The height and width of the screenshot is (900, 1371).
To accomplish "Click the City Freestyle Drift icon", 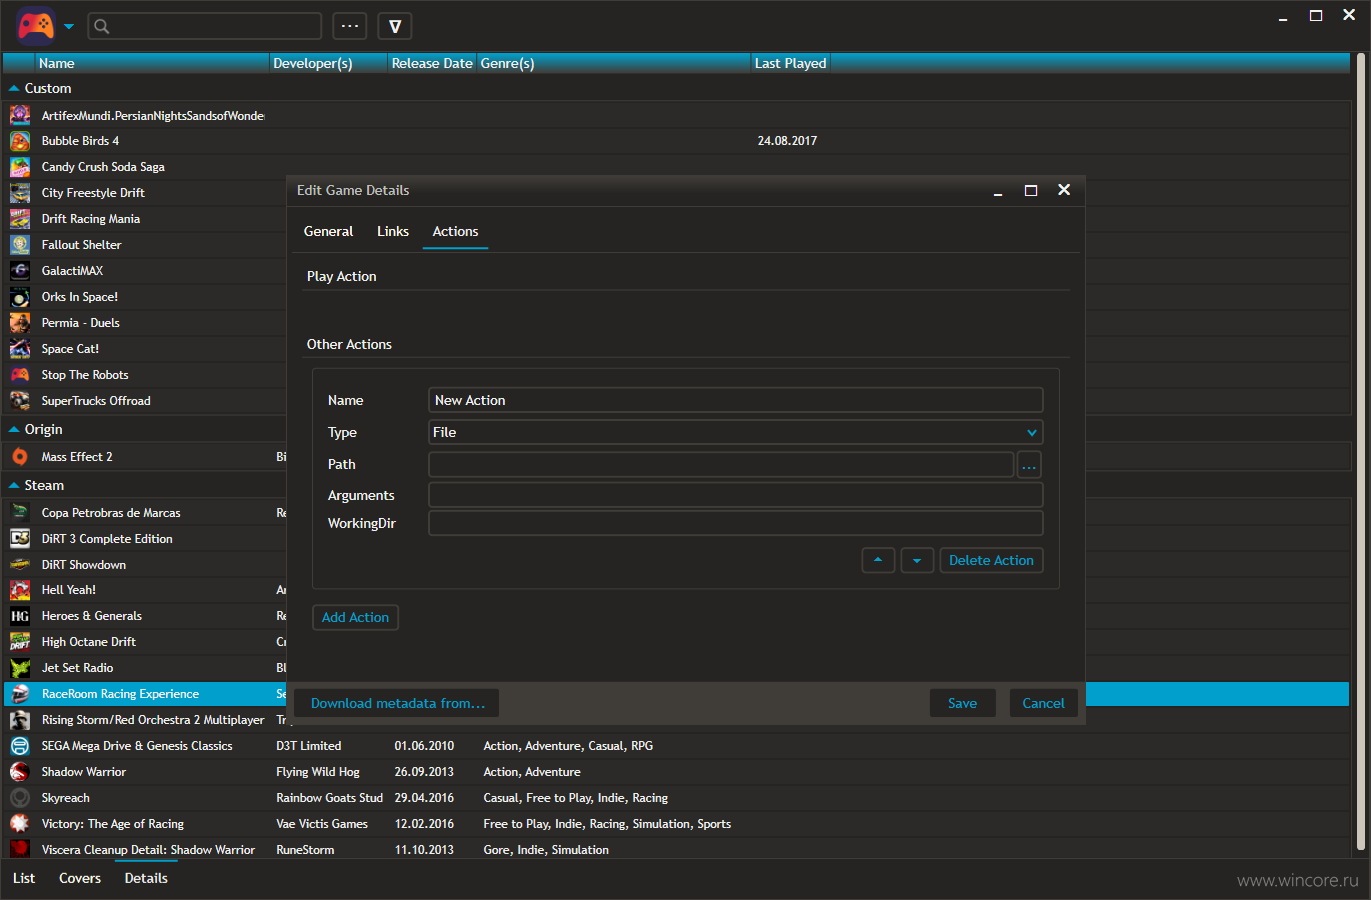I will (x=20, y=193).
